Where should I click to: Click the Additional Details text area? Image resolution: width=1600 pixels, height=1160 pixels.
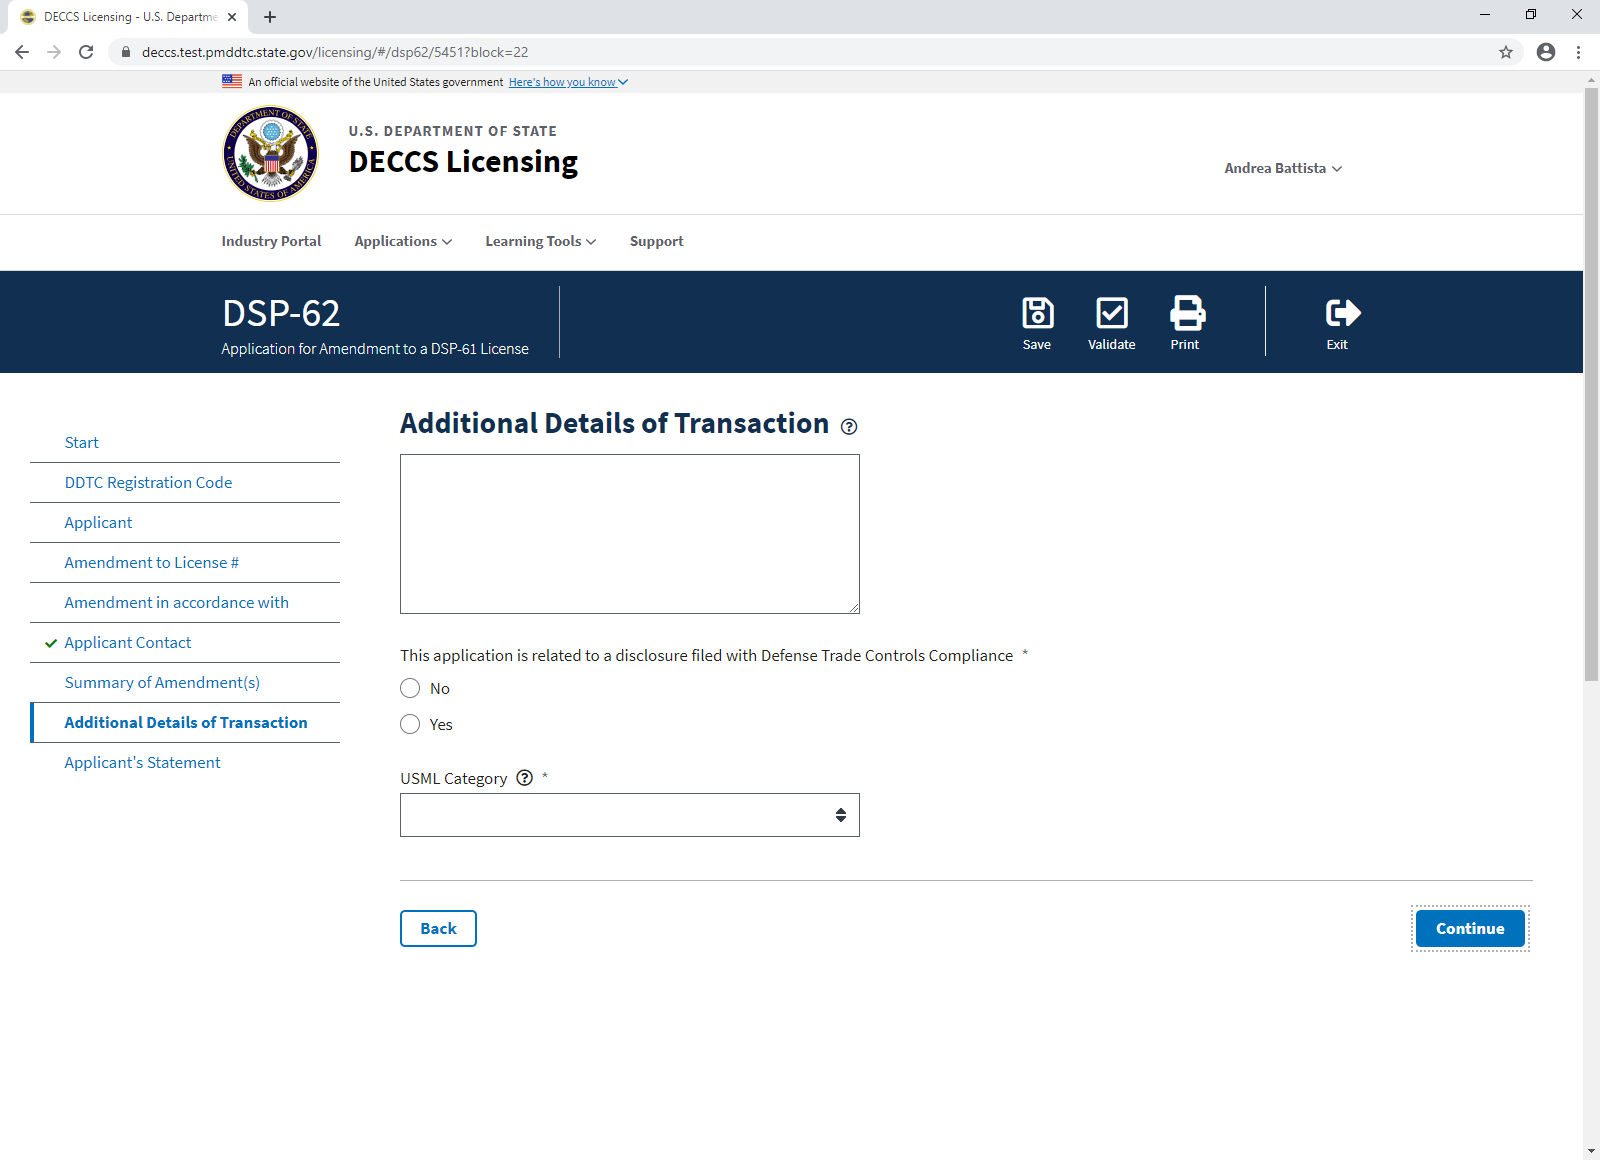tap(629, 533)
